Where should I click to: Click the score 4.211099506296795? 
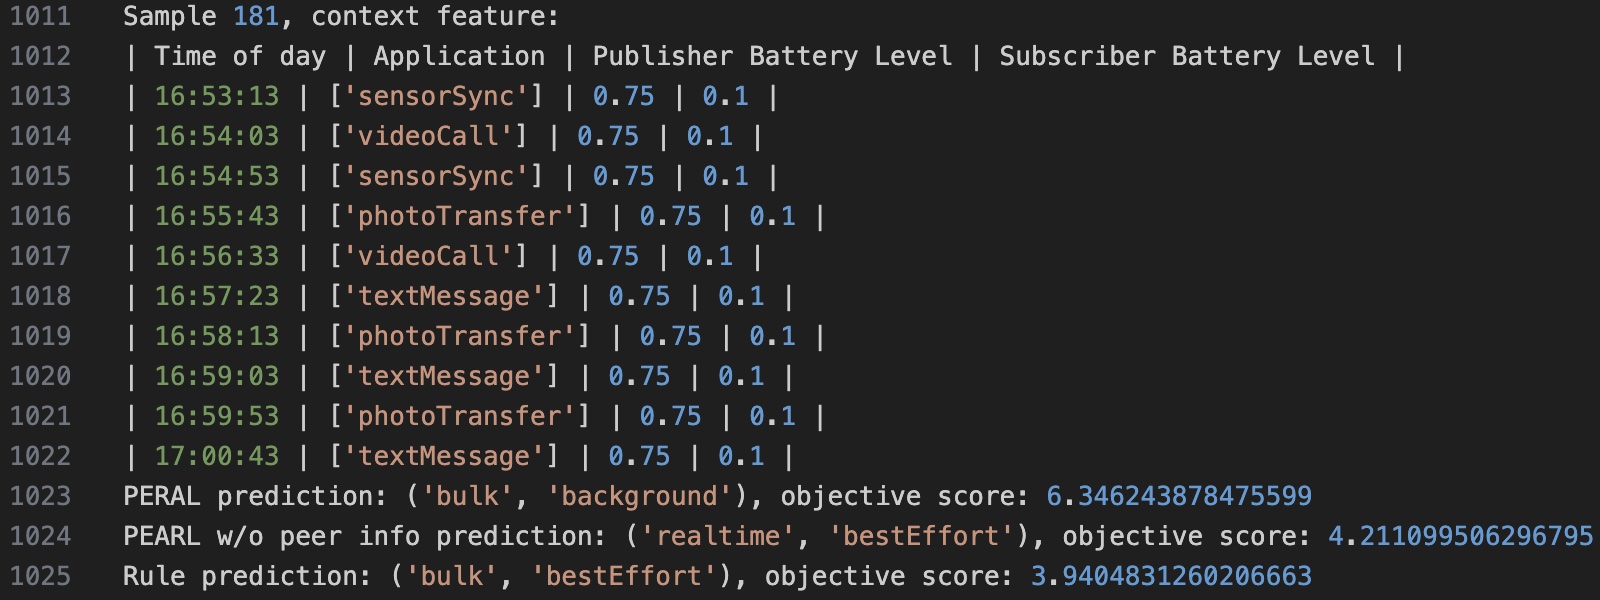click(x=1461, y=536)
